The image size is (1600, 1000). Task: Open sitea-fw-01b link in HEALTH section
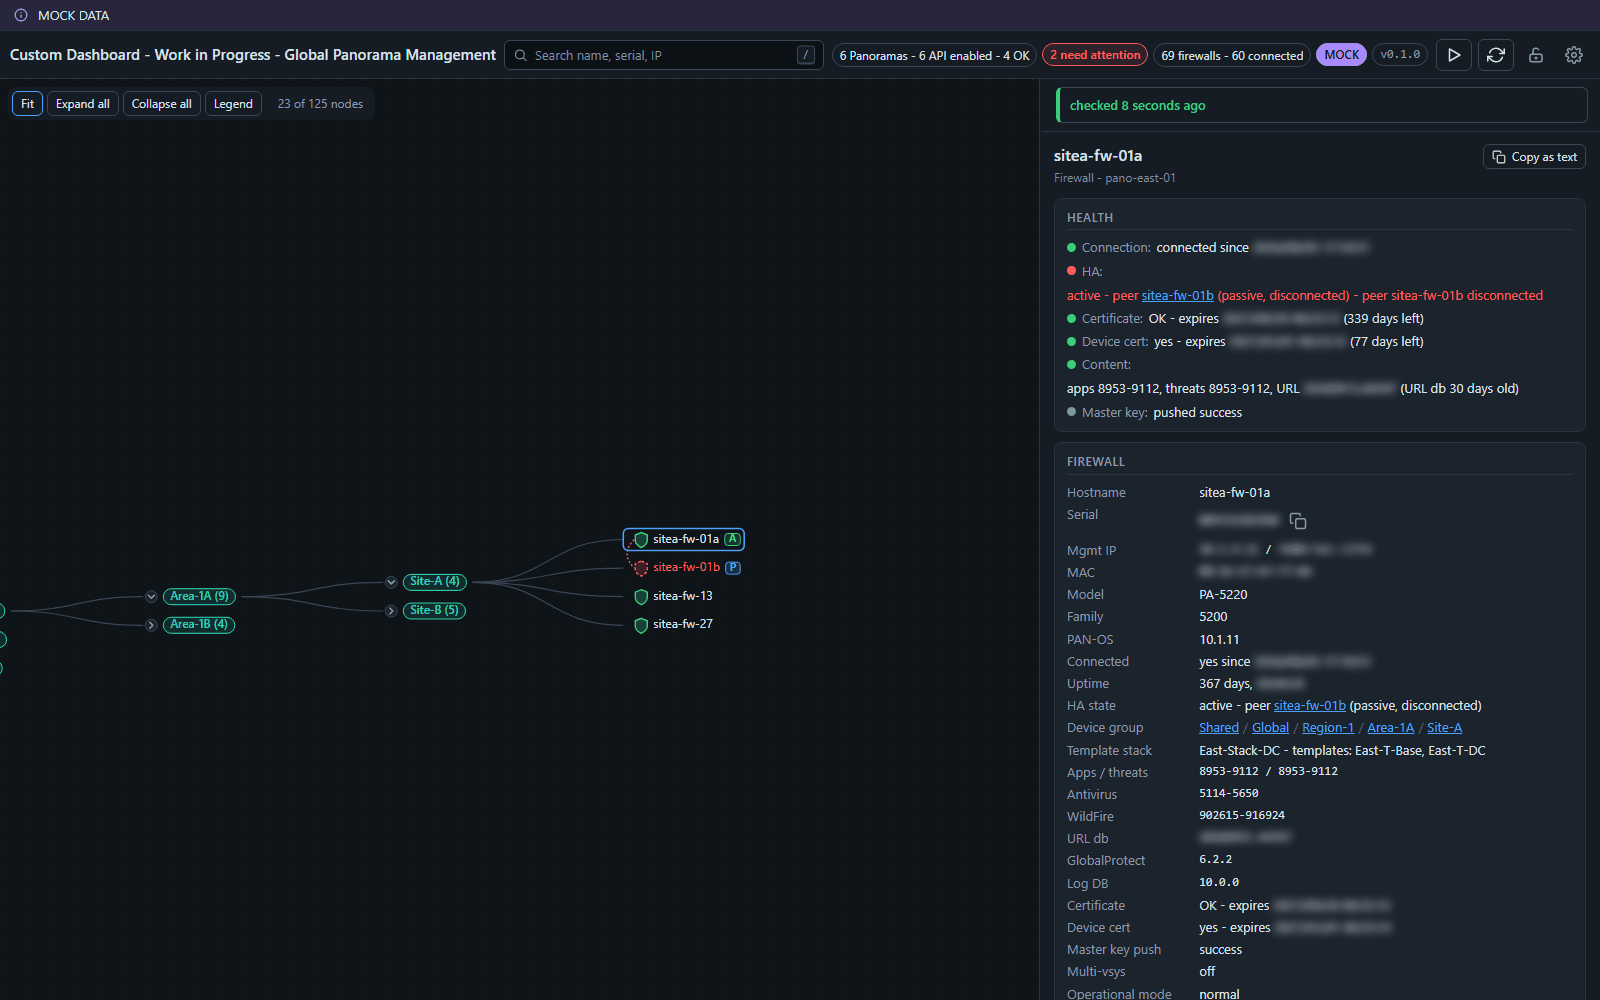pyautogui.click(x=1177, y=296)
